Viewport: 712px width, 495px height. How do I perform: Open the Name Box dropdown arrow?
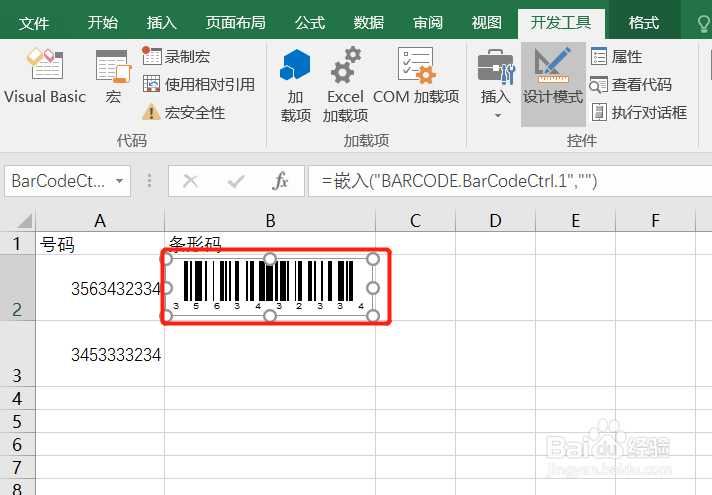click(x=119, y=181)
